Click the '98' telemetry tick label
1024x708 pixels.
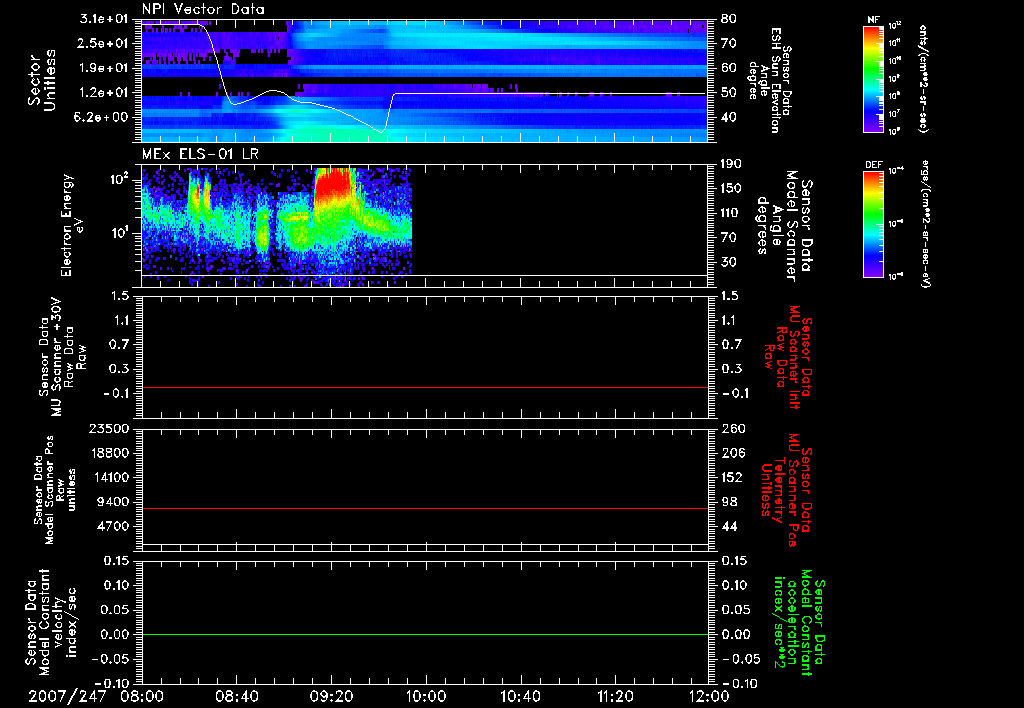[729, 502]
